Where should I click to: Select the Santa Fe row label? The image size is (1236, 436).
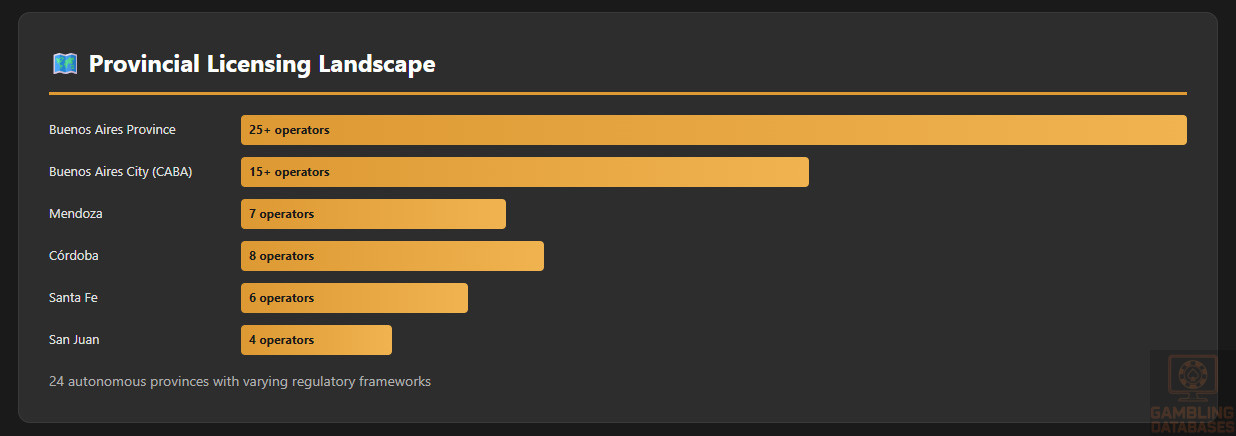tap(73, 298)
